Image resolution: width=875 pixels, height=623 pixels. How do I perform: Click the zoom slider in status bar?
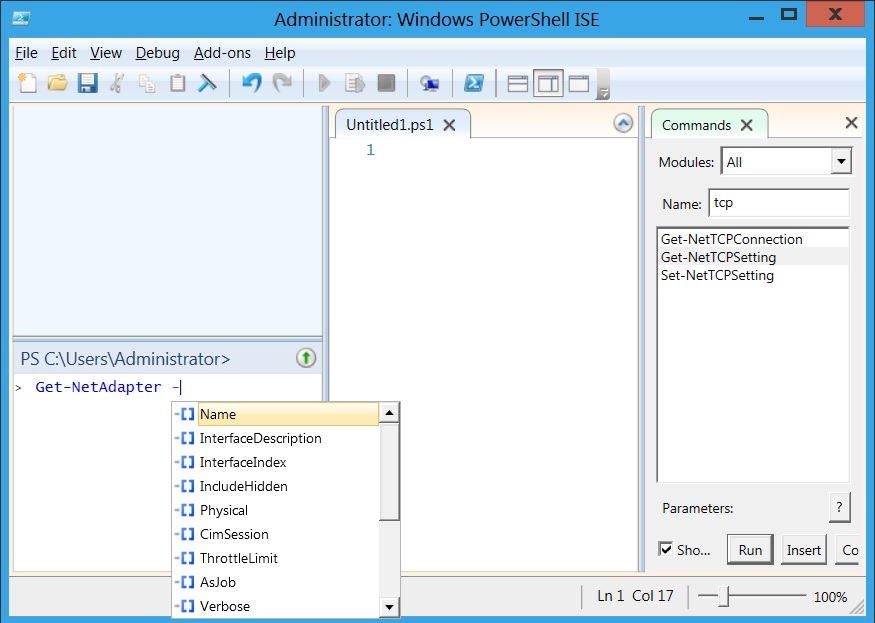coord(728,597)
